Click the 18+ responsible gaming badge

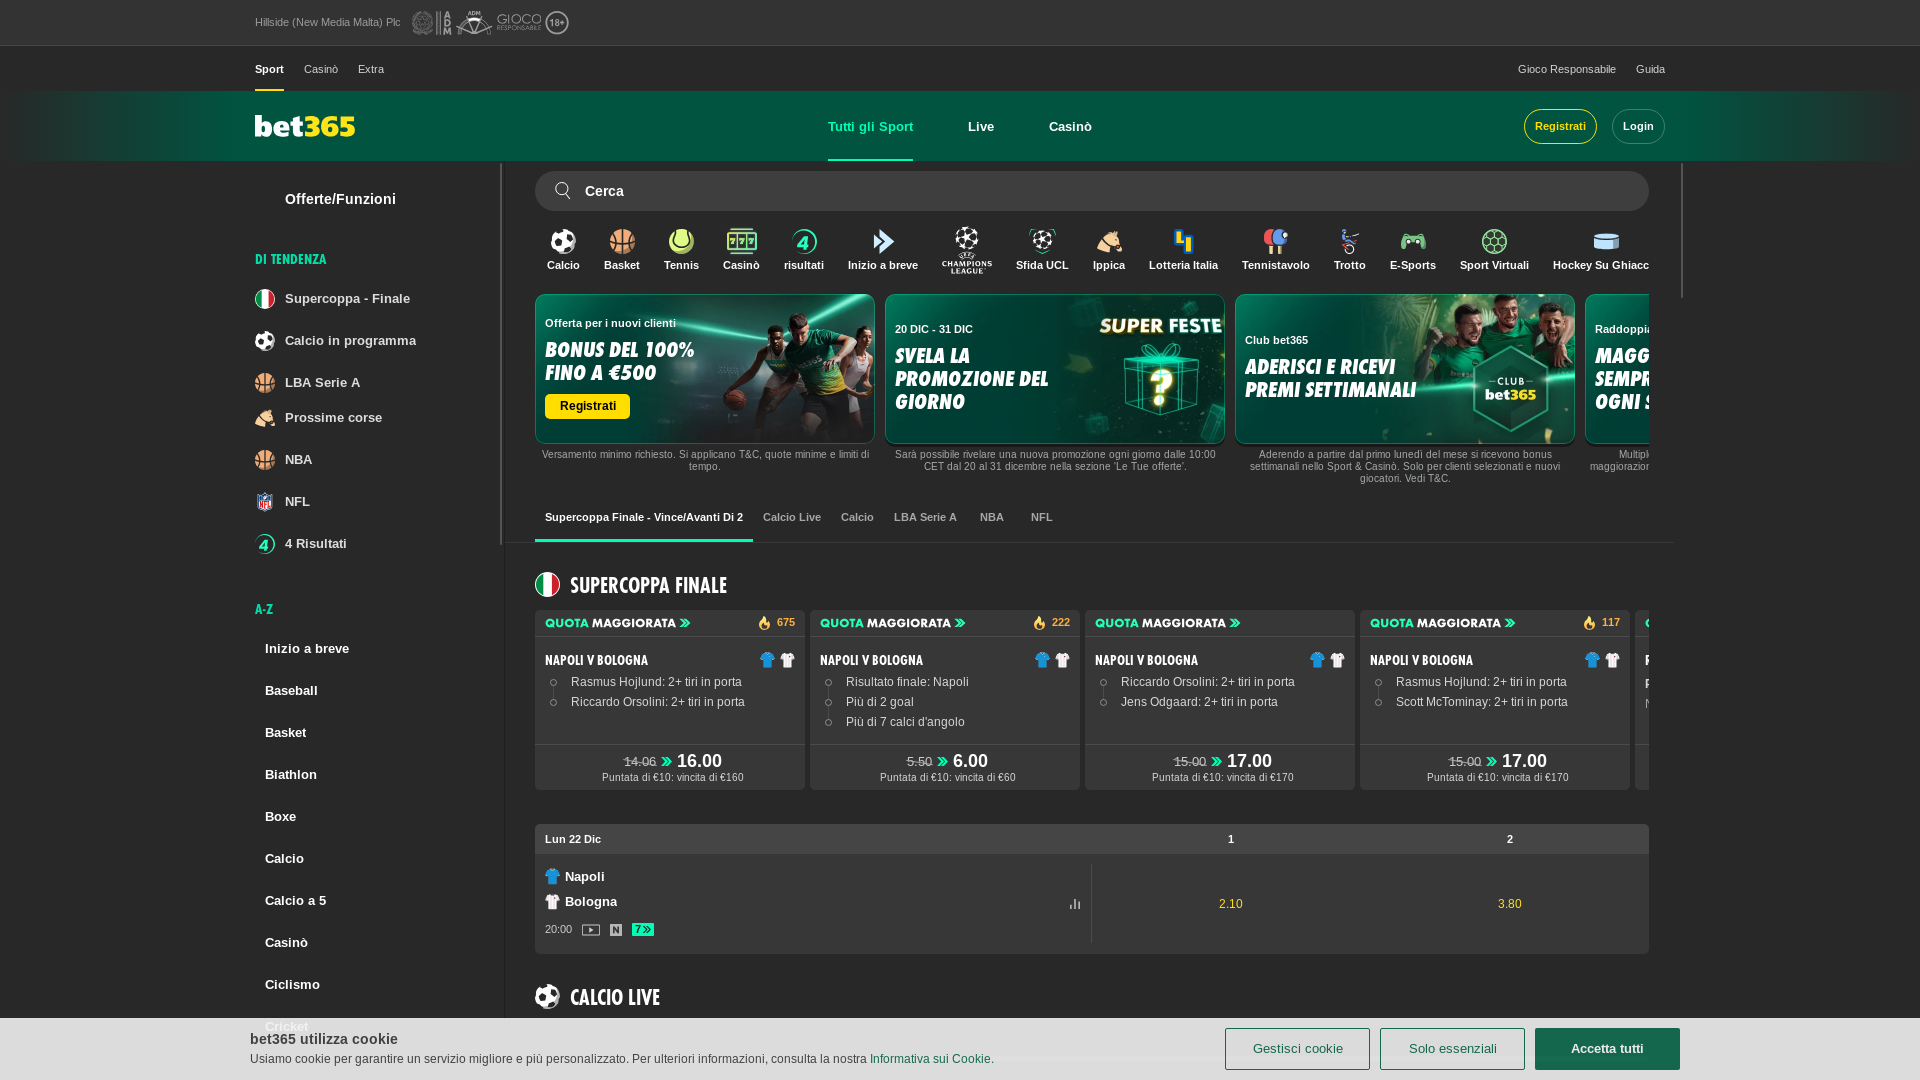point(557,22)
